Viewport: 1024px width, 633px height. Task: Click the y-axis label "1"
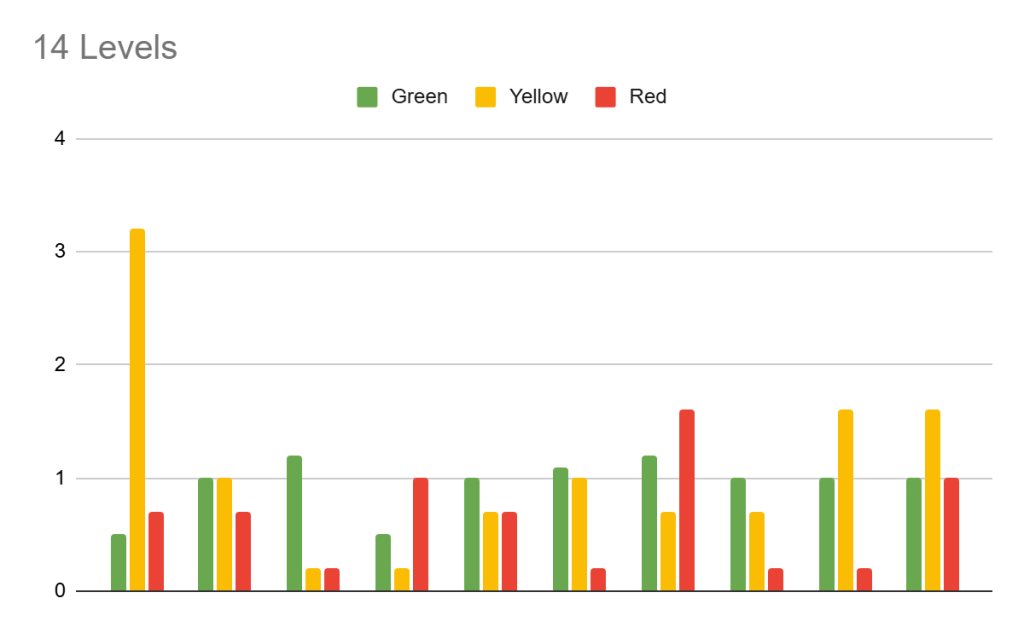(x=60, y=478)
